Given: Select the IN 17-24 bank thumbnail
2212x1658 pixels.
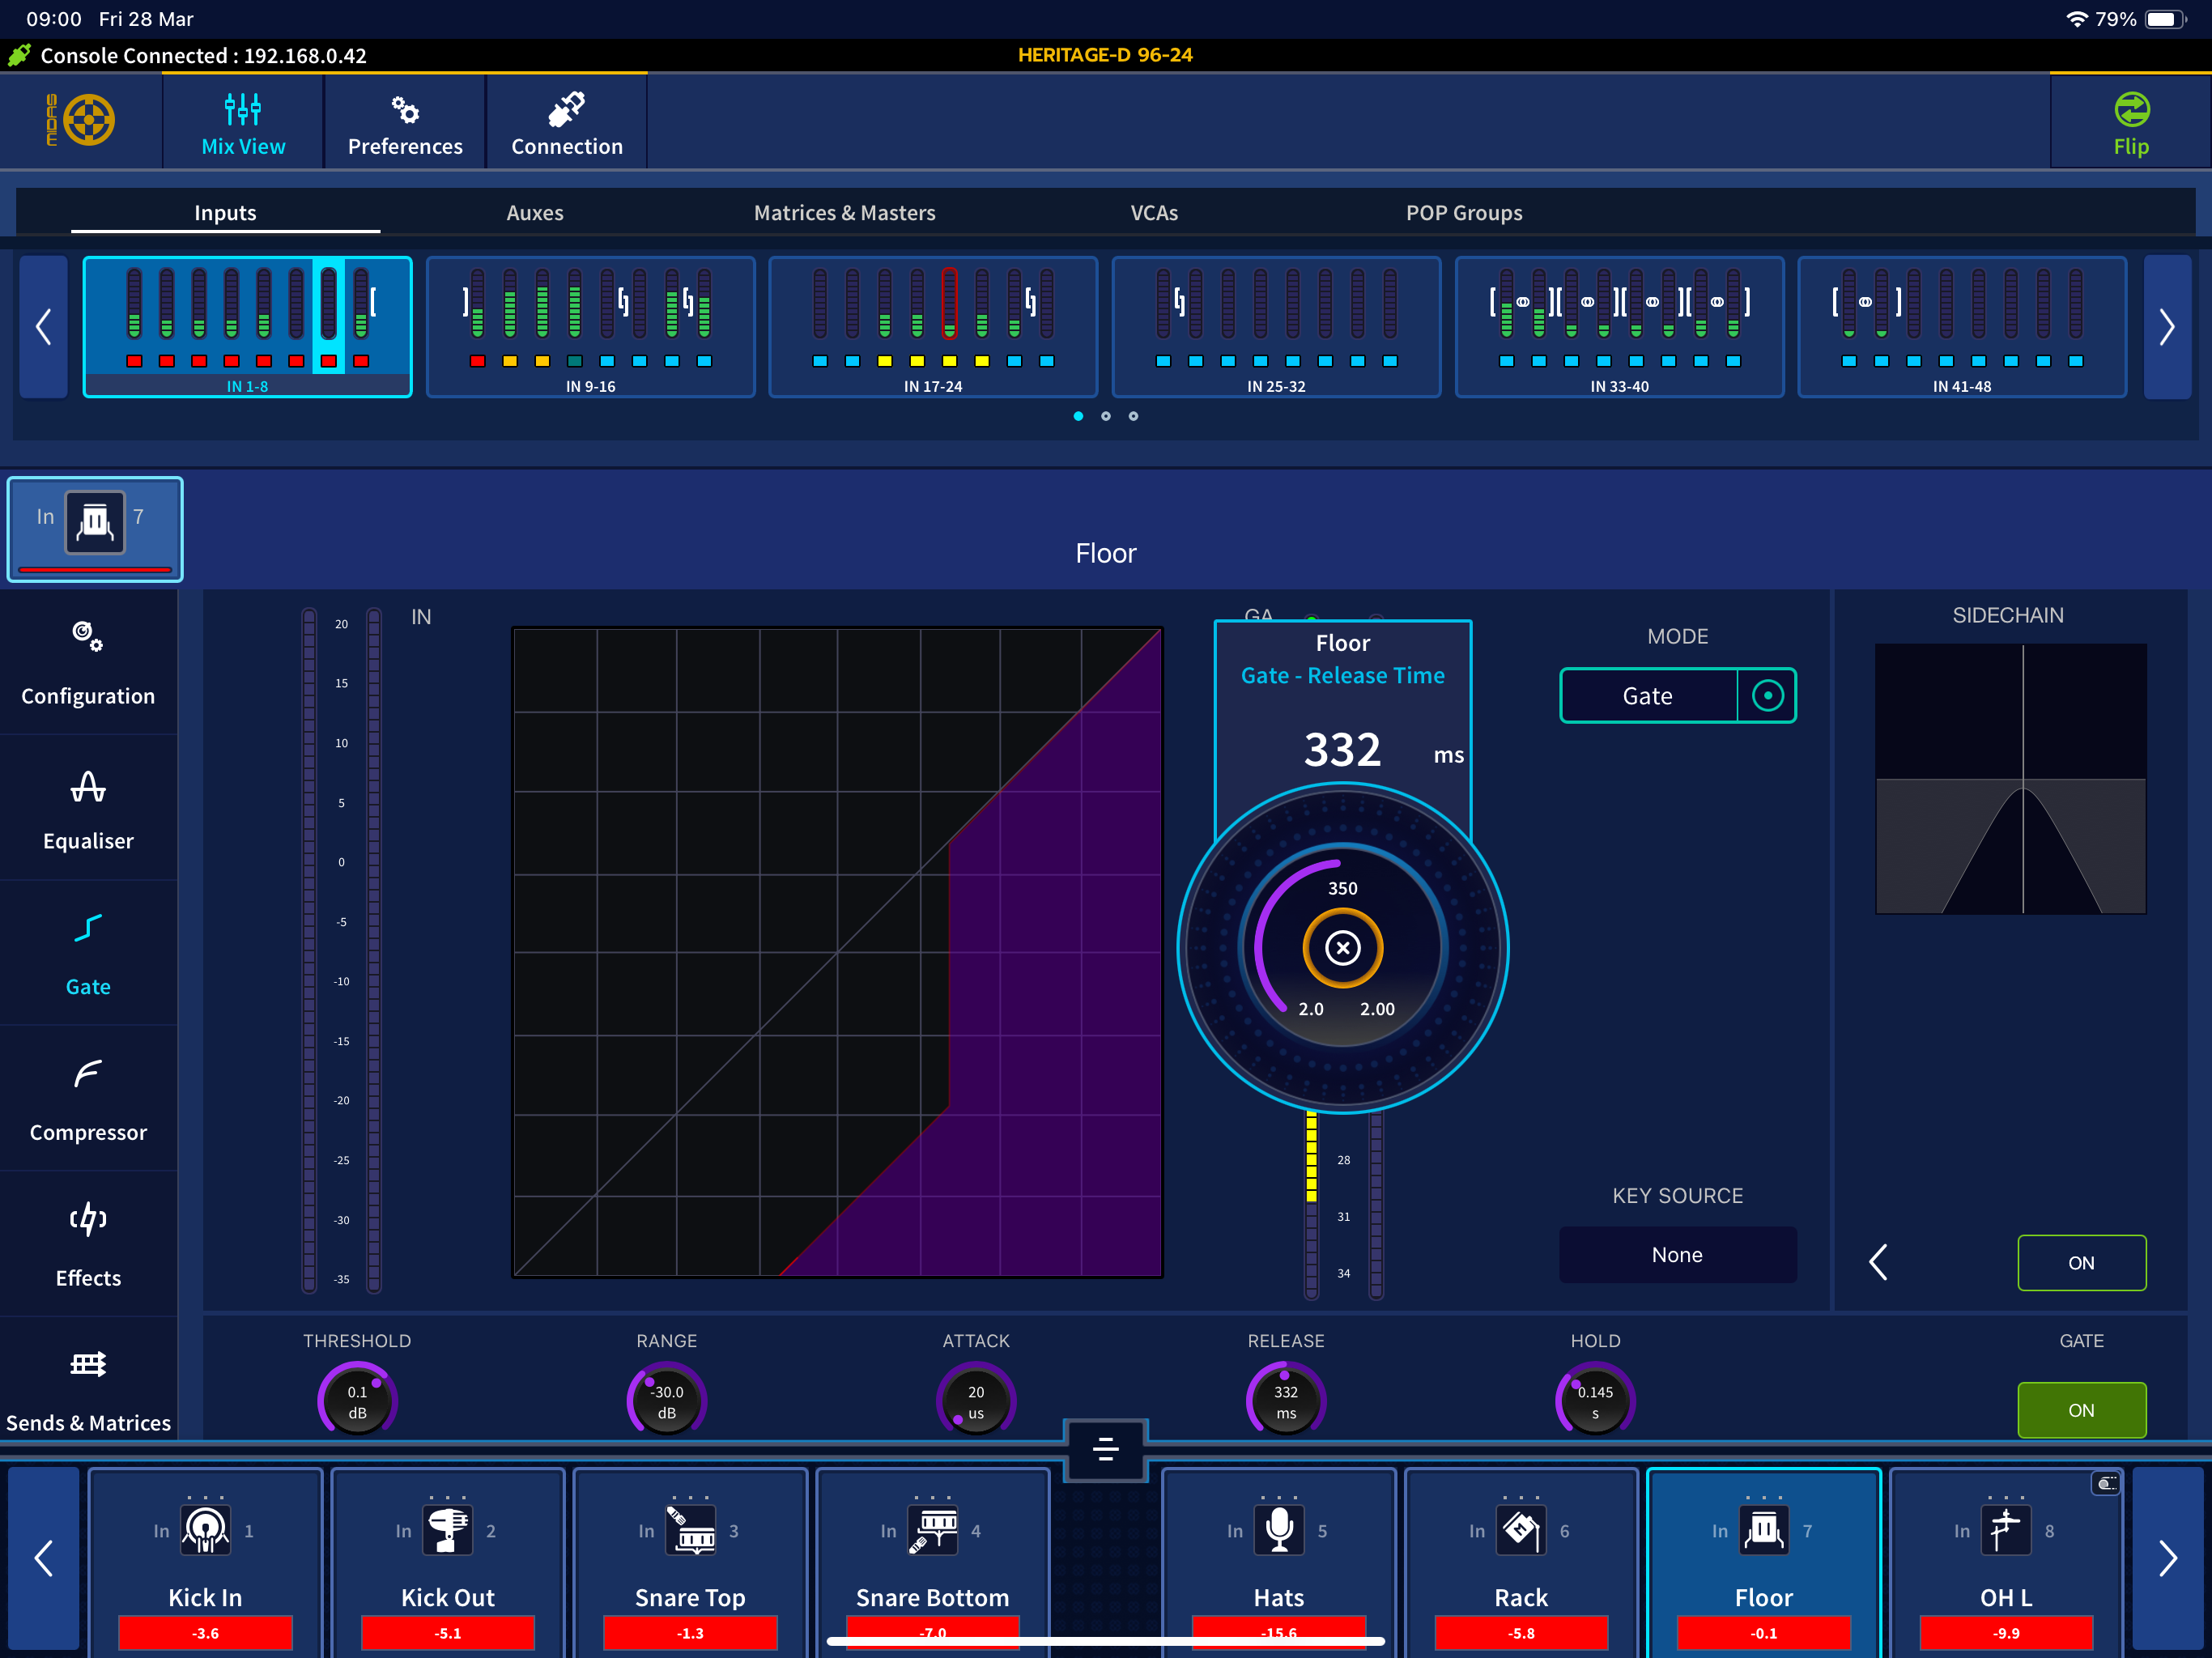Looking at the screenshot, I should 933,327.
